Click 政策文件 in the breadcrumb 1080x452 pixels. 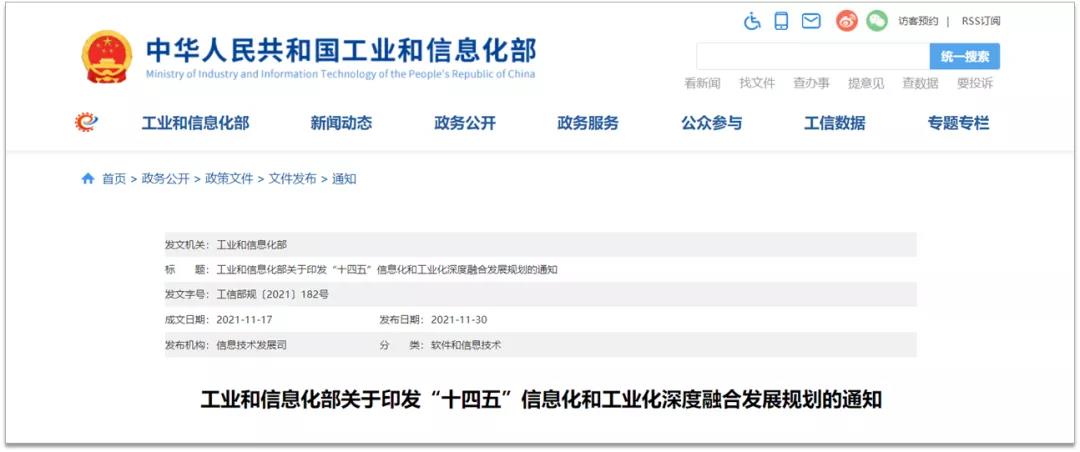click(x=229, y=179)
